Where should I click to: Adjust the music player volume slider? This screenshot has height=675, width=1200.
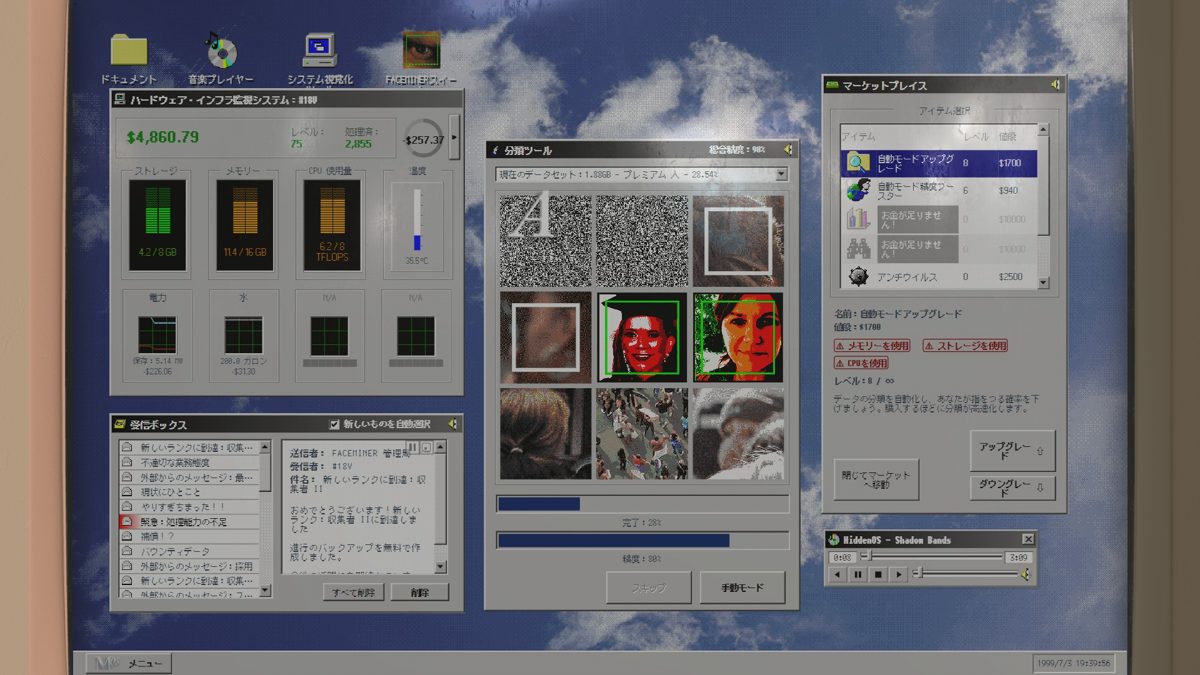970,574
